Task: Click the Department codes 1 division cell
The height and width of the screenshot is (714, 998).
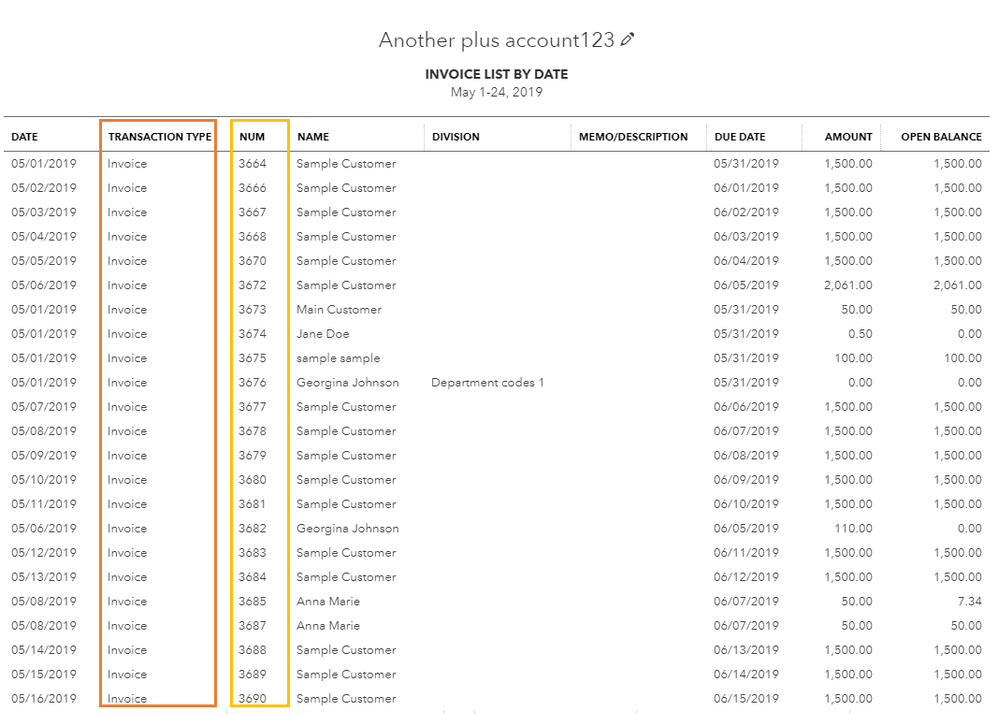Action: [x=488, y=383]
